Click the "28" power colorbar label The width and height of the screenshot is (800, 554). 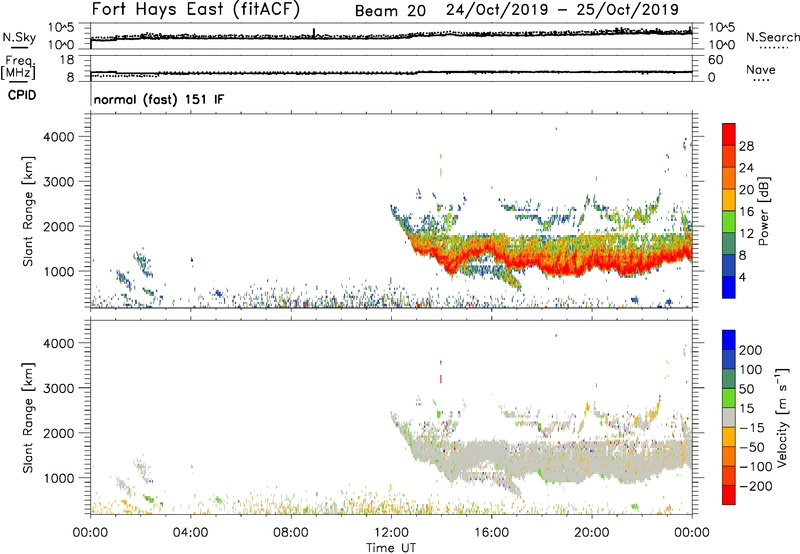point(746,146)
